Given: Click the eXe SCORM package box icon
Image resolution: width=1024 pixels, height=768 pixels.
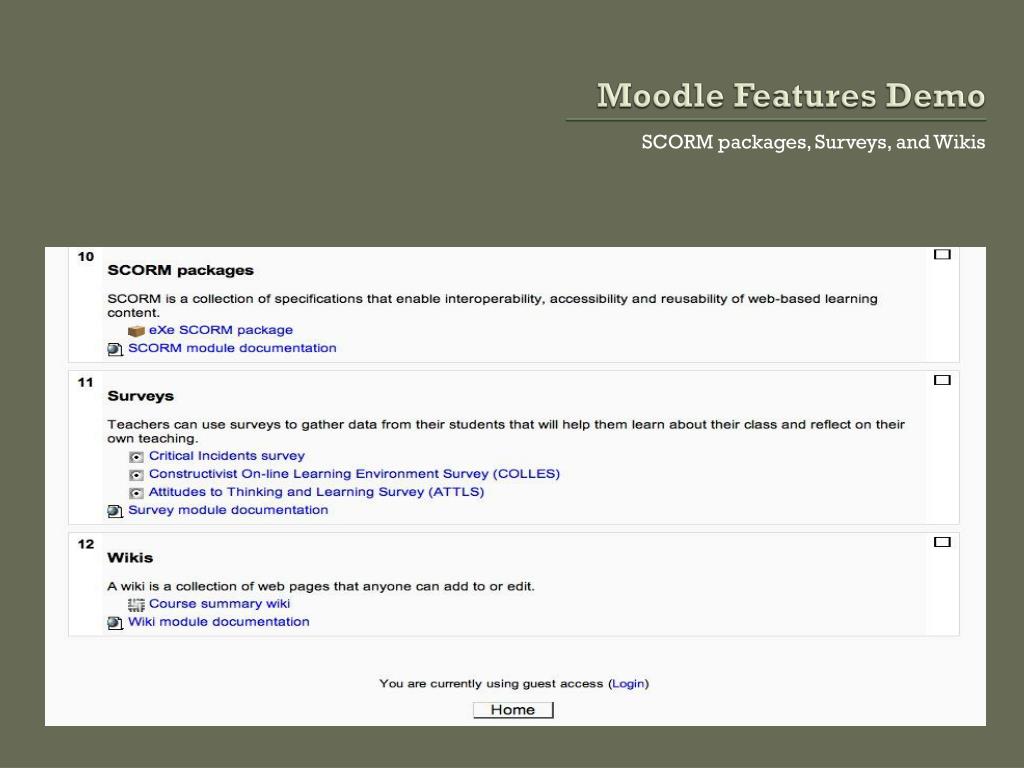Looking at the screenshot, I should tap(136, 331).
